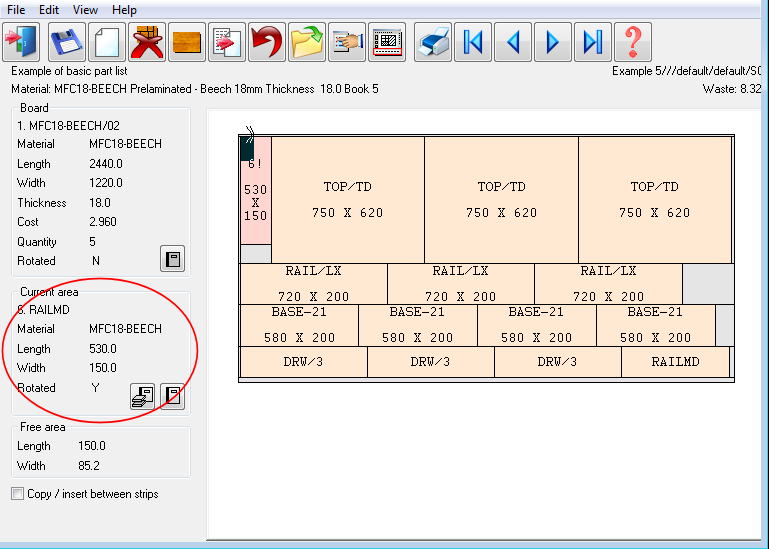Click the Free area Length value 150.0
This screenshot has height=549, width=769.
92,446
